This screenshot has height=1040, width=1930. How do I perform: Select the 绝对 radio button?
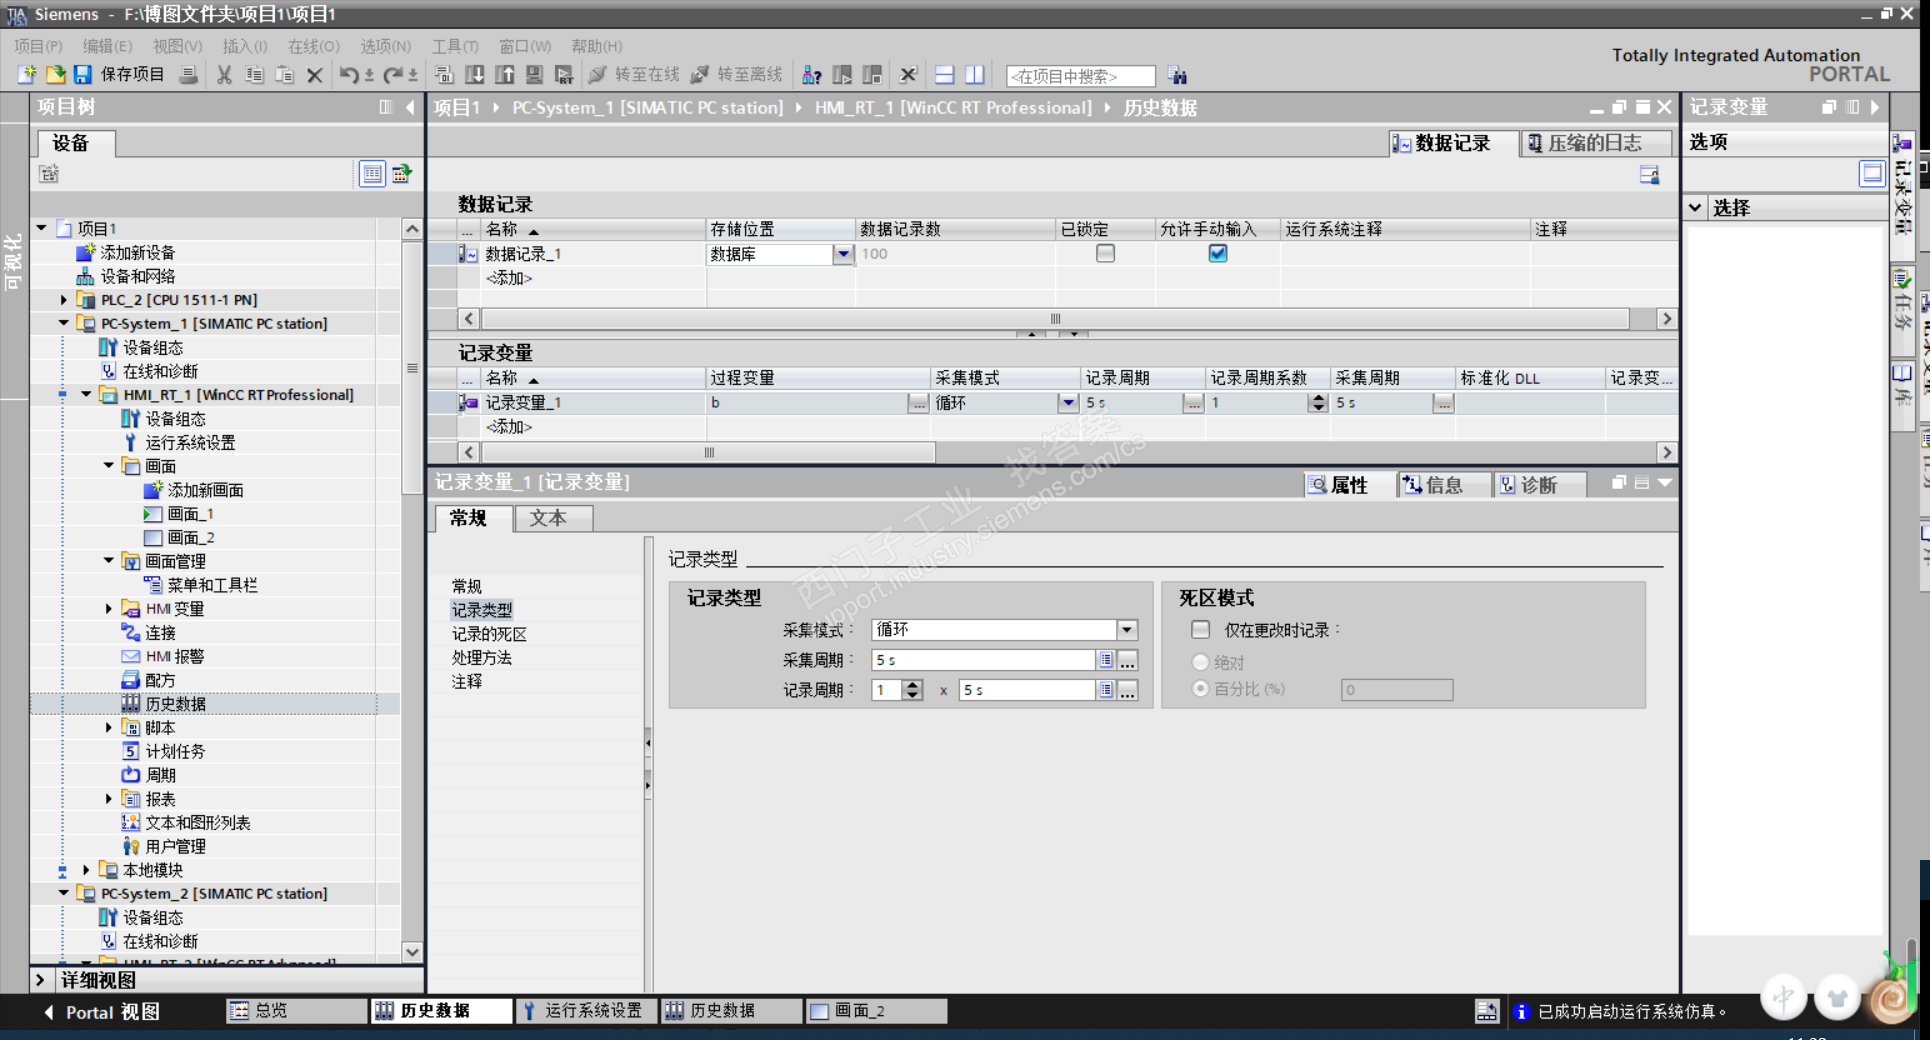1201,662
